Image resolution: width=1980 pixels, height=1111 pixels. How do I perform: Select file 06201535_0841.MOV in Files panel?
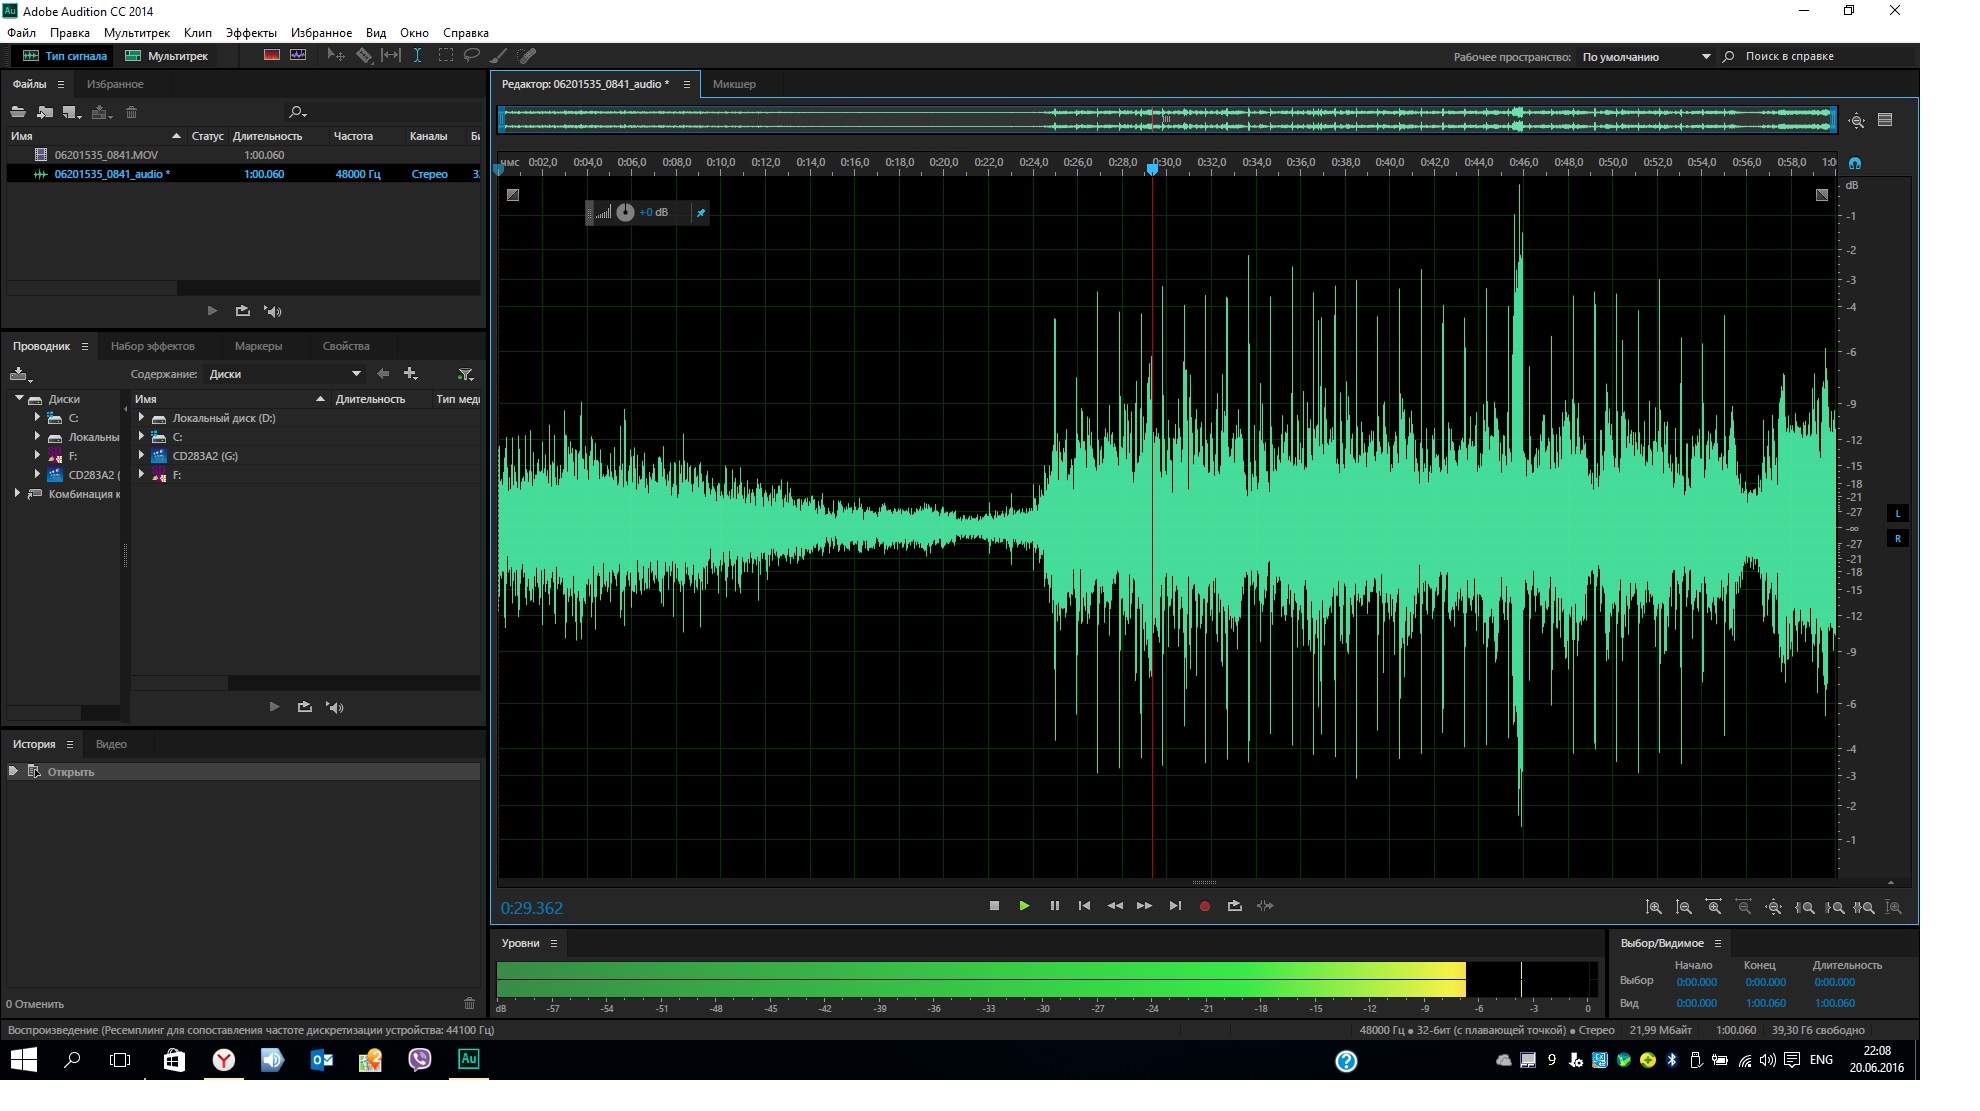click(x=106, y=155)
